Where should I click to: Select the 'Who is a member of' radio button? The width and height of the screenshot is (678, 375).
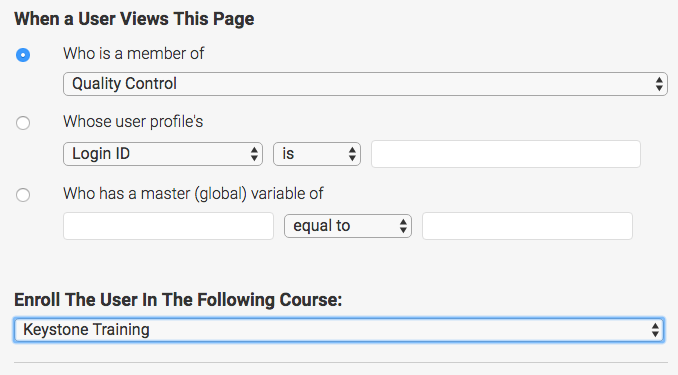coord(23,55)
